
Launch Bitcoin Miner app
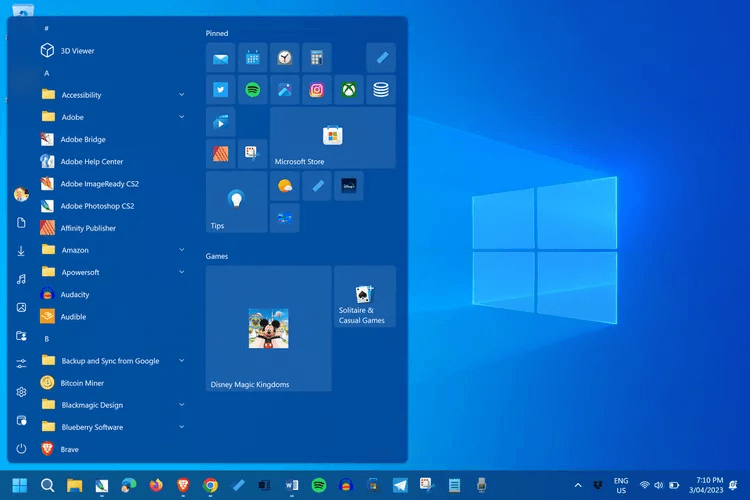pos(112,383)
